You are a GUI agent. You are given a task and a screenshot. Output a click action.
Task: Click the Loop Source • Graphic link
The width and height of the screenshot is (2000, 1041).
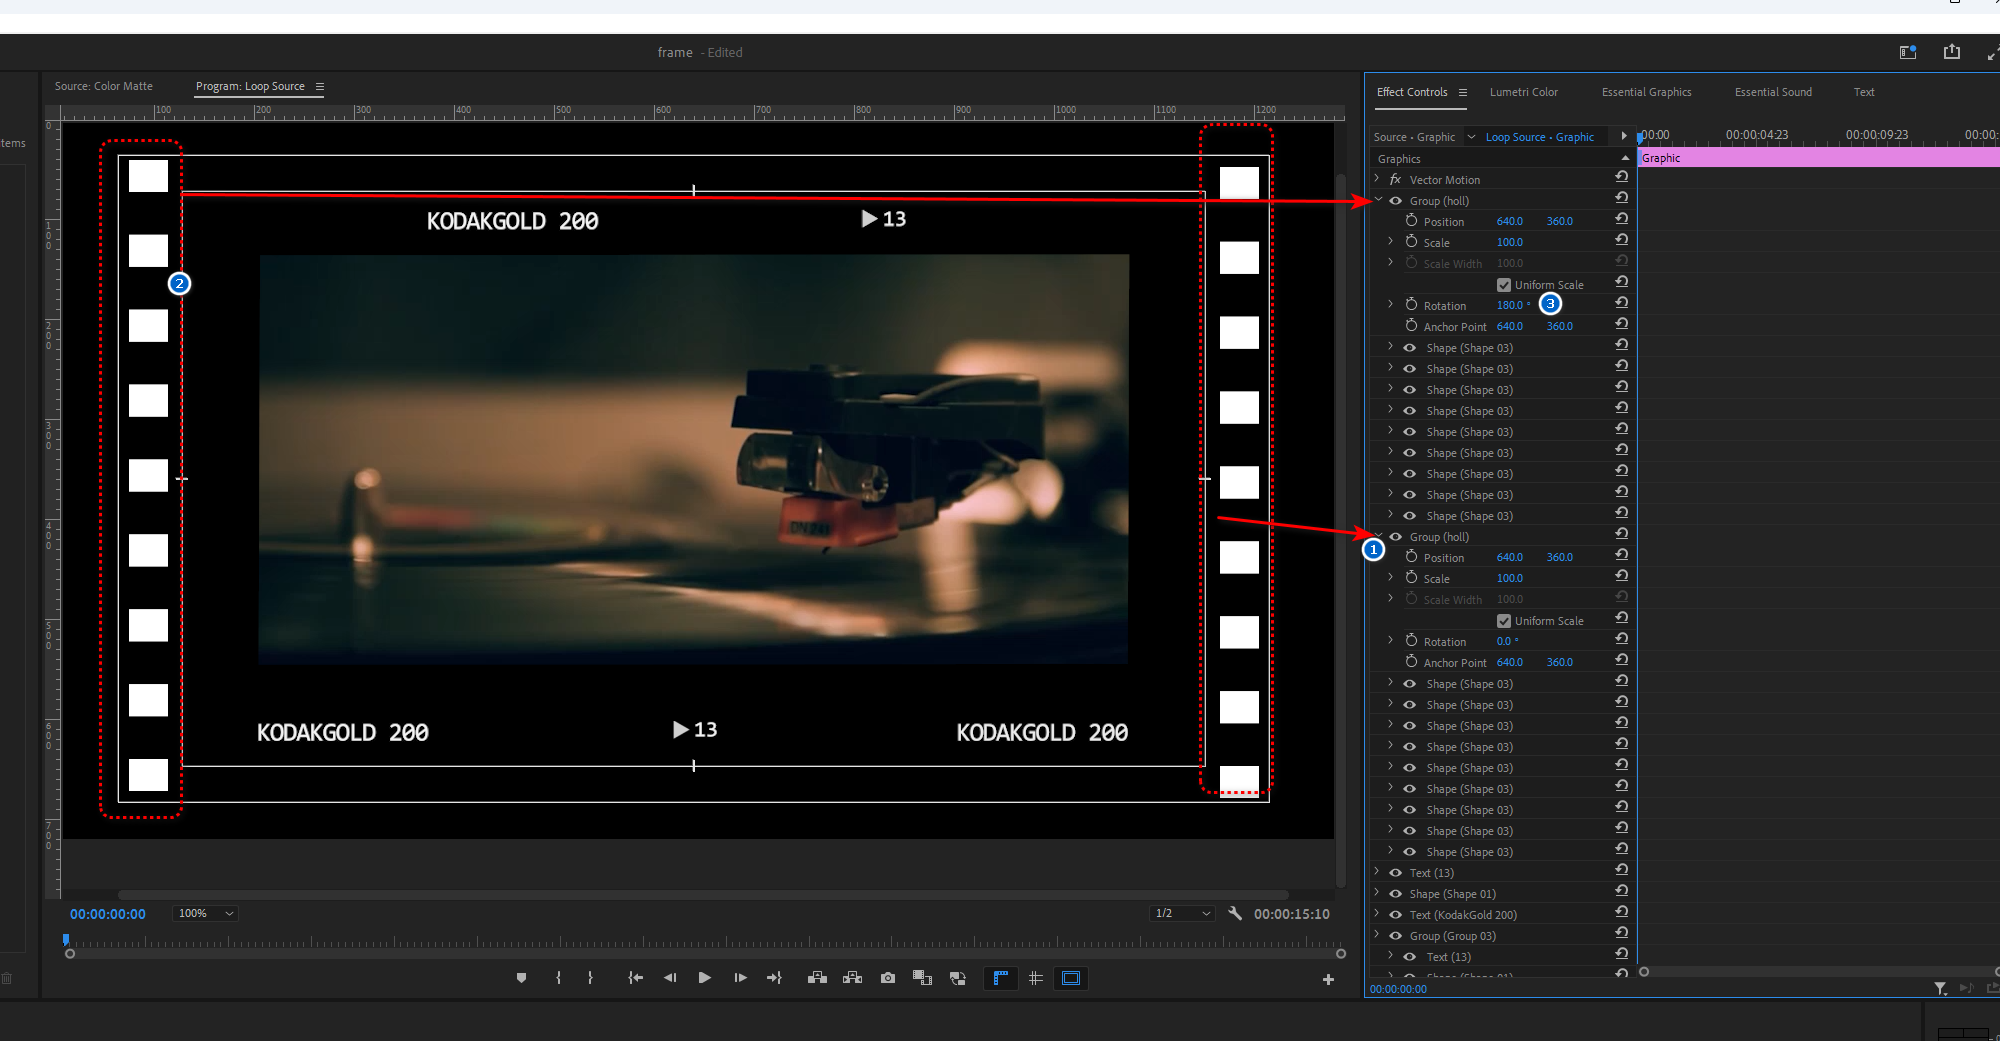click(1539, 137)
